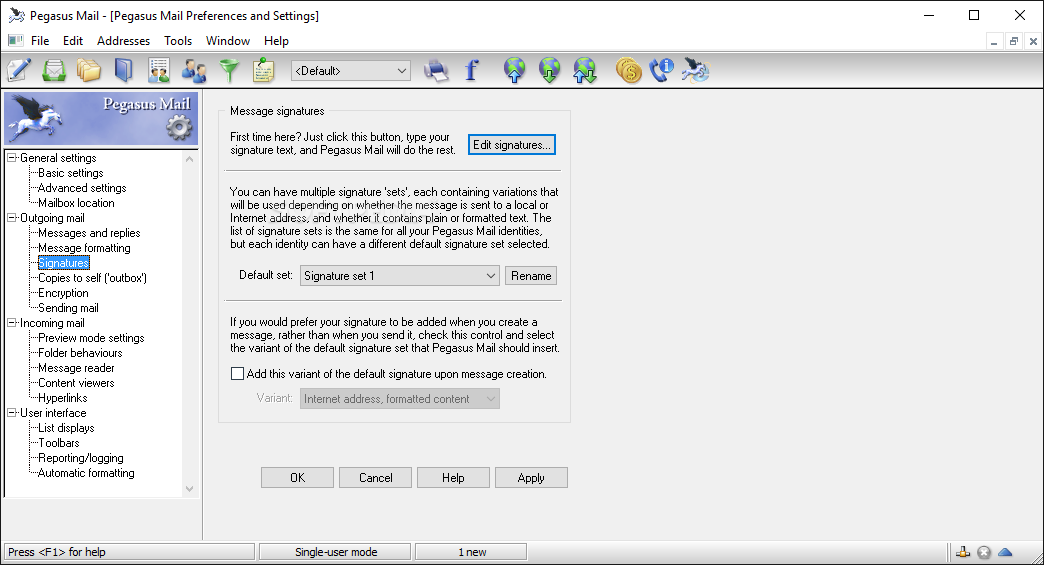This screenshot has width=1044, height=565.
Task: Click the gold coins icon
Action: click(629, 70)
